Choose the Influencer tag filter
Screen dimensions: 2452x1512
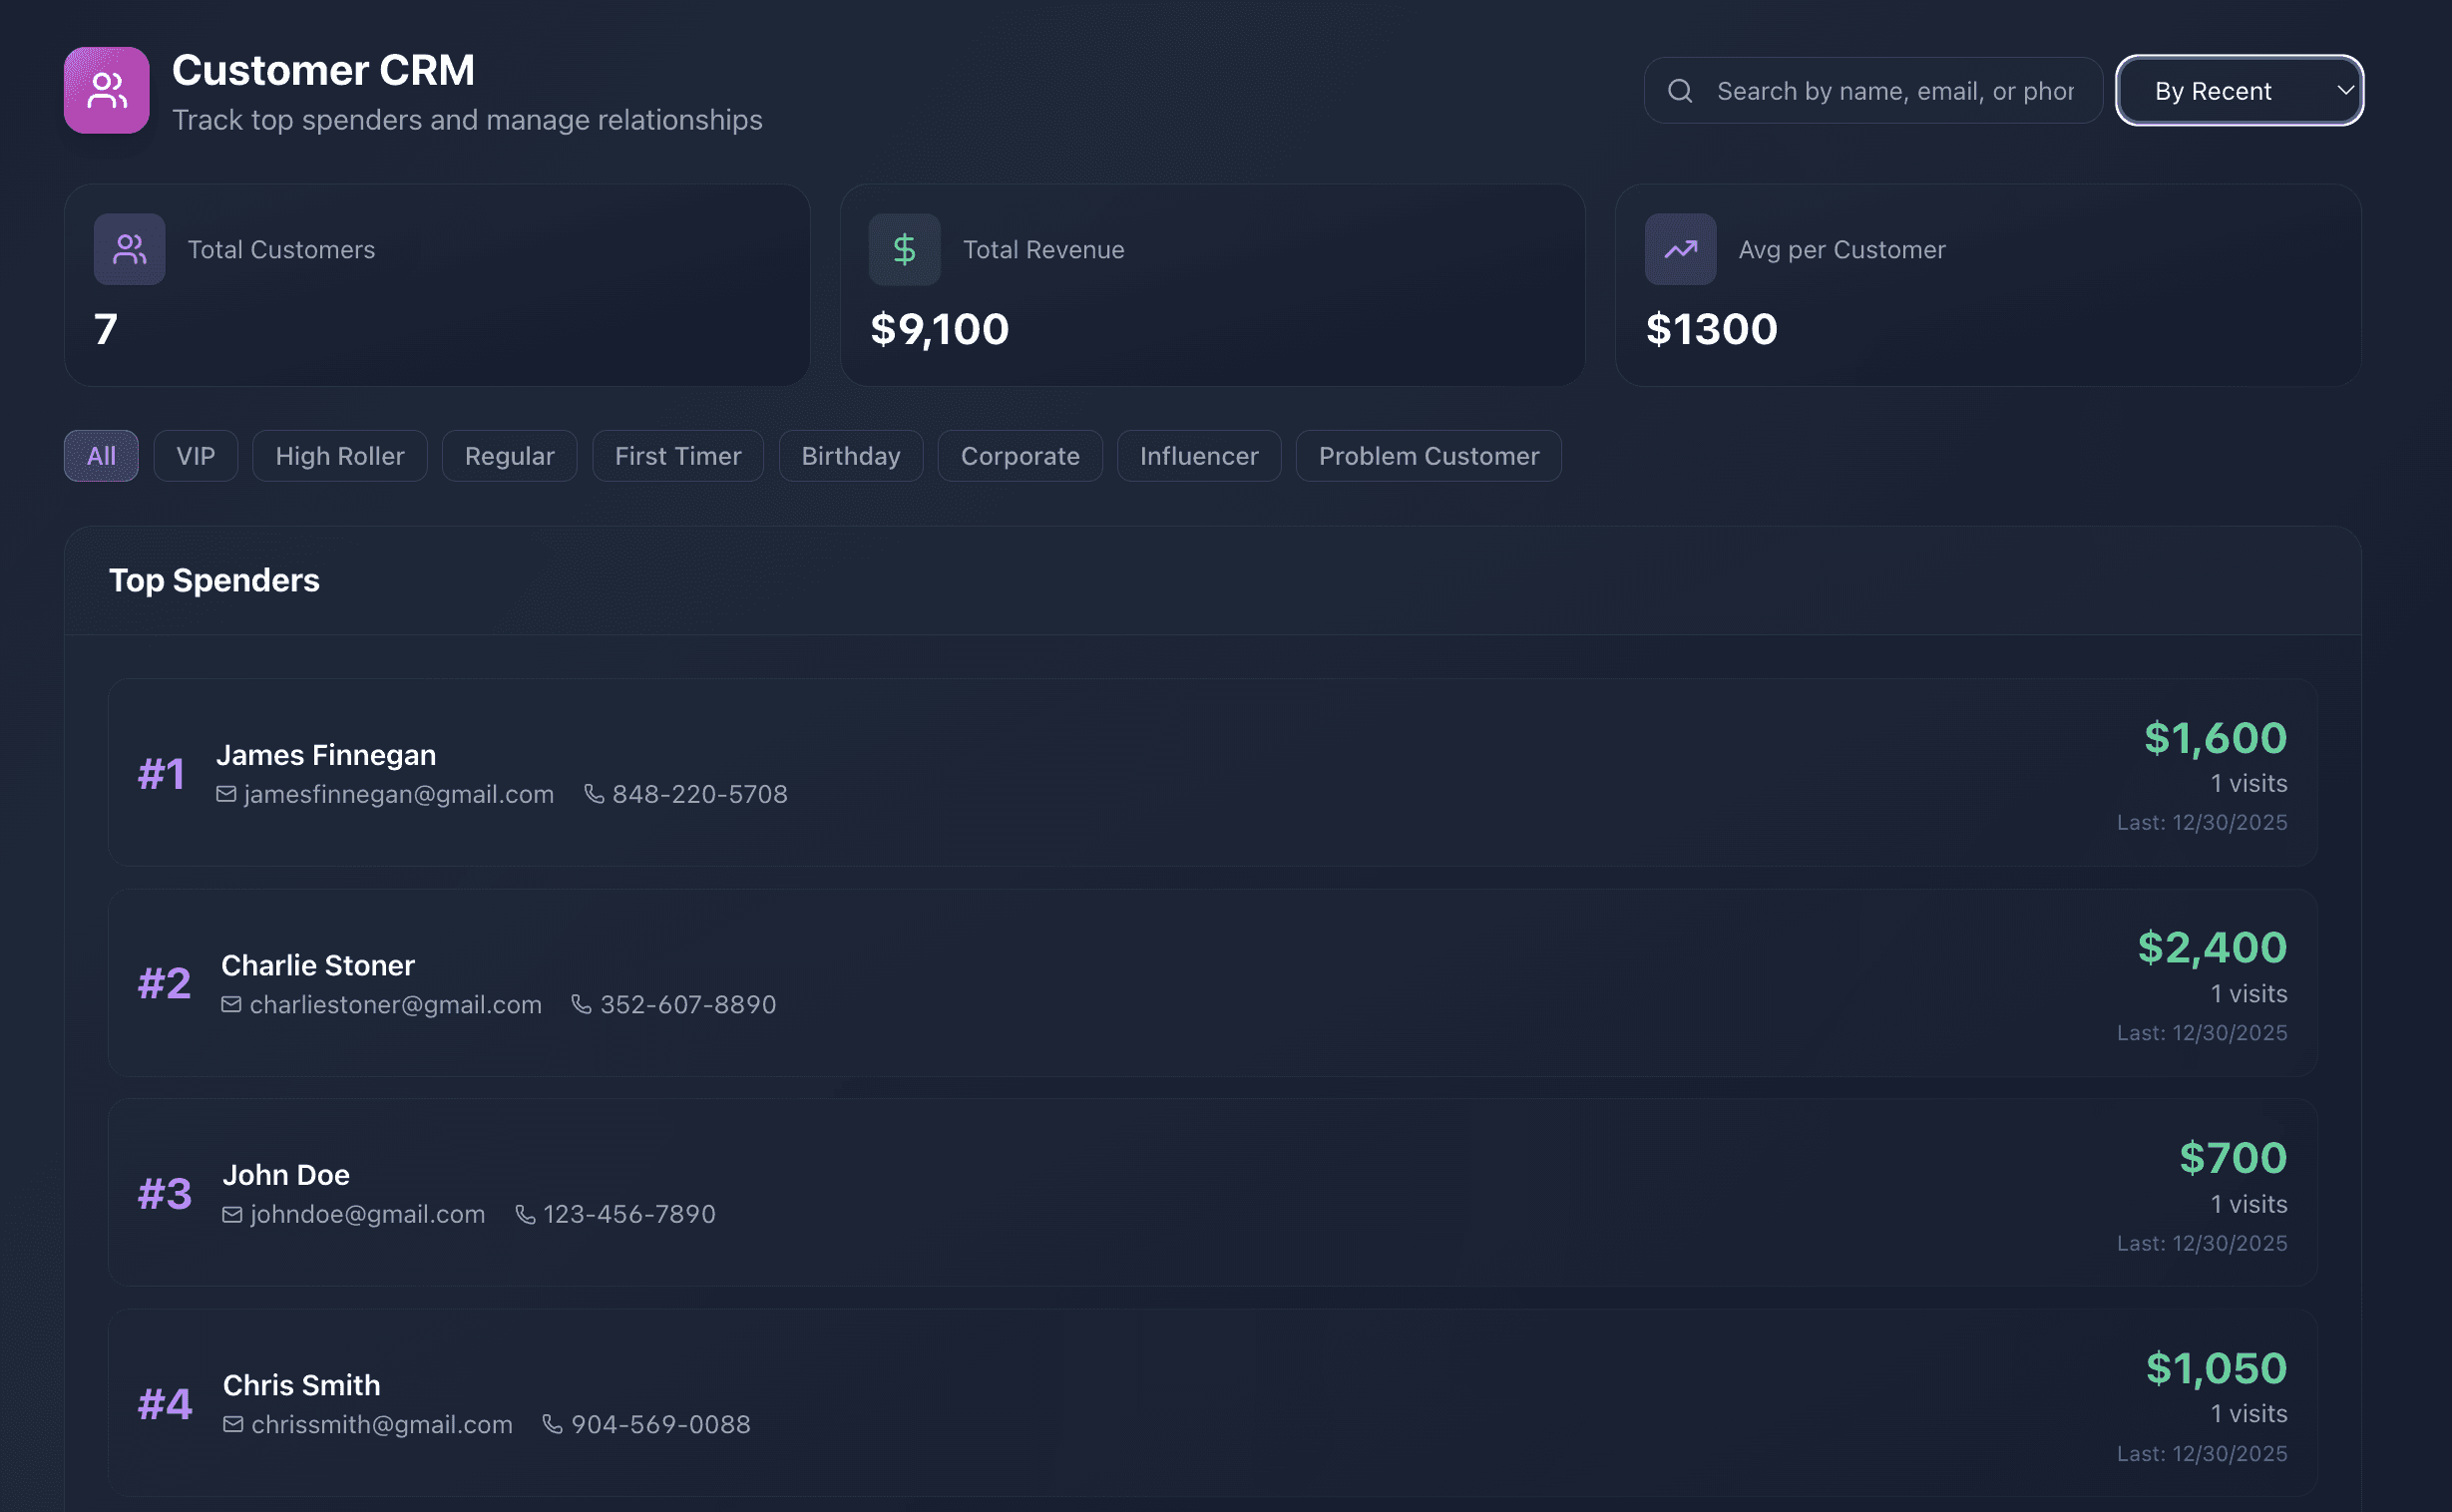[x=1198, y=456]
